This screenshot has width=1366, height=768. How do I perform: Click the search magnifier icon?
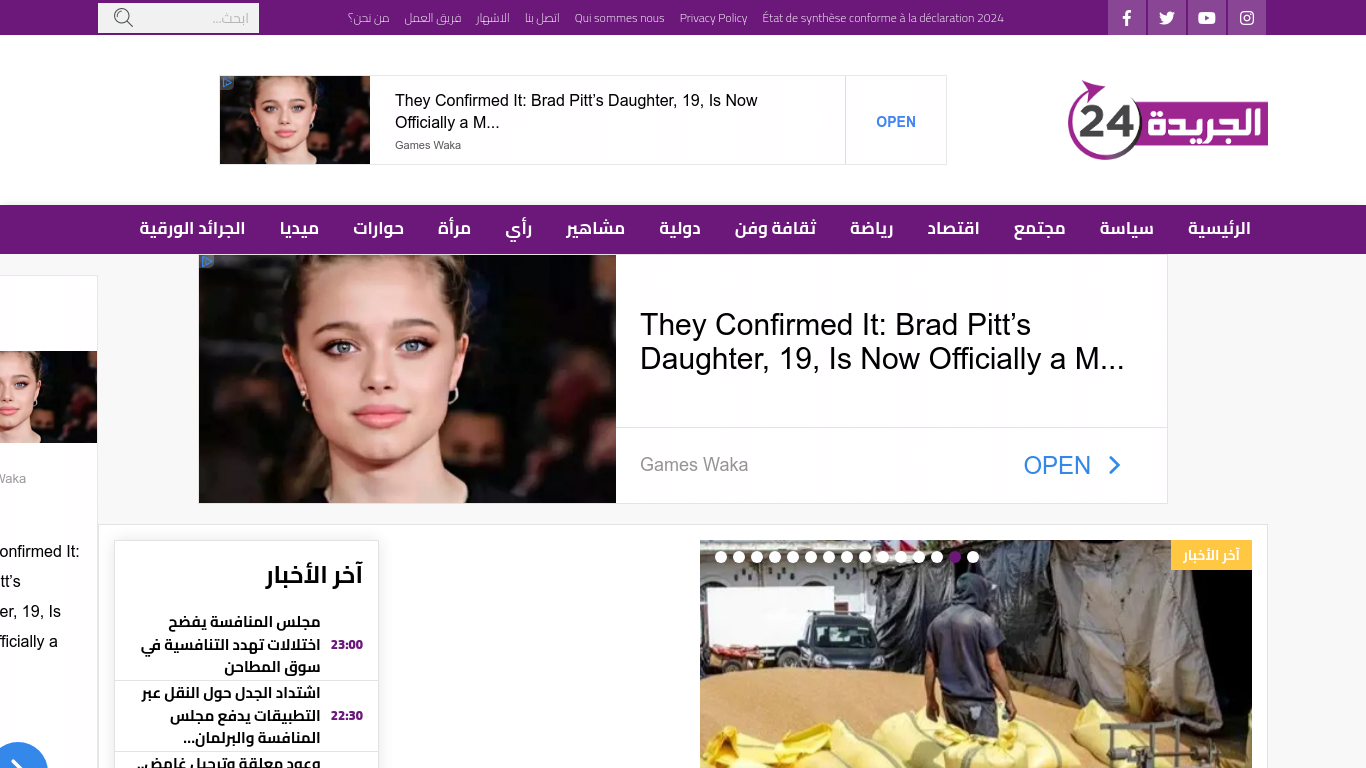123,18
